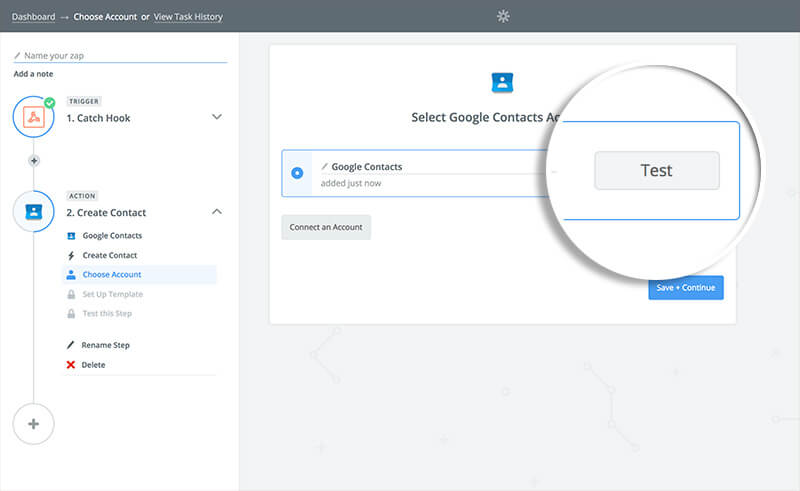Screen dimensions: 800x491
Task: Click lock icon by Set Up Template
Action: [71, 294]
